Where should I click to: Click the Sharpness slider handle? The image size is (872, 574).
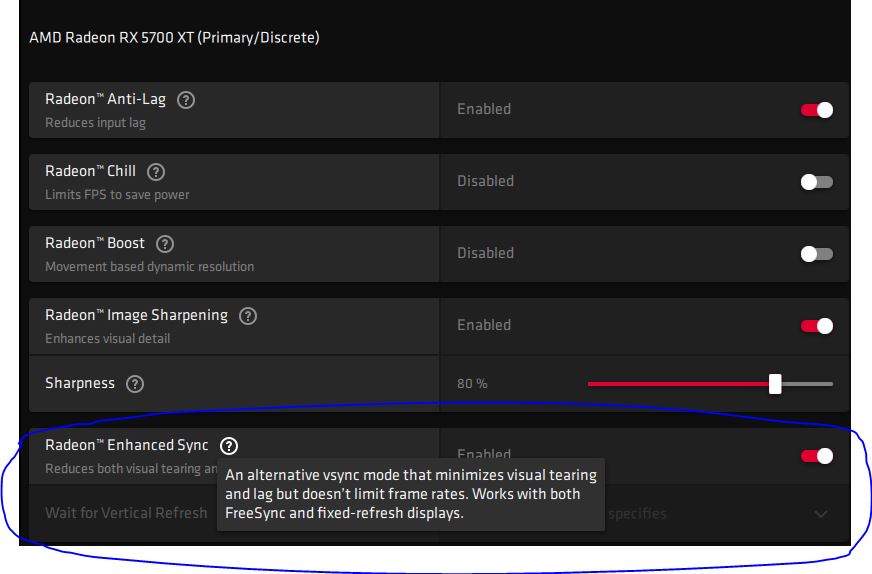point(775,384)
